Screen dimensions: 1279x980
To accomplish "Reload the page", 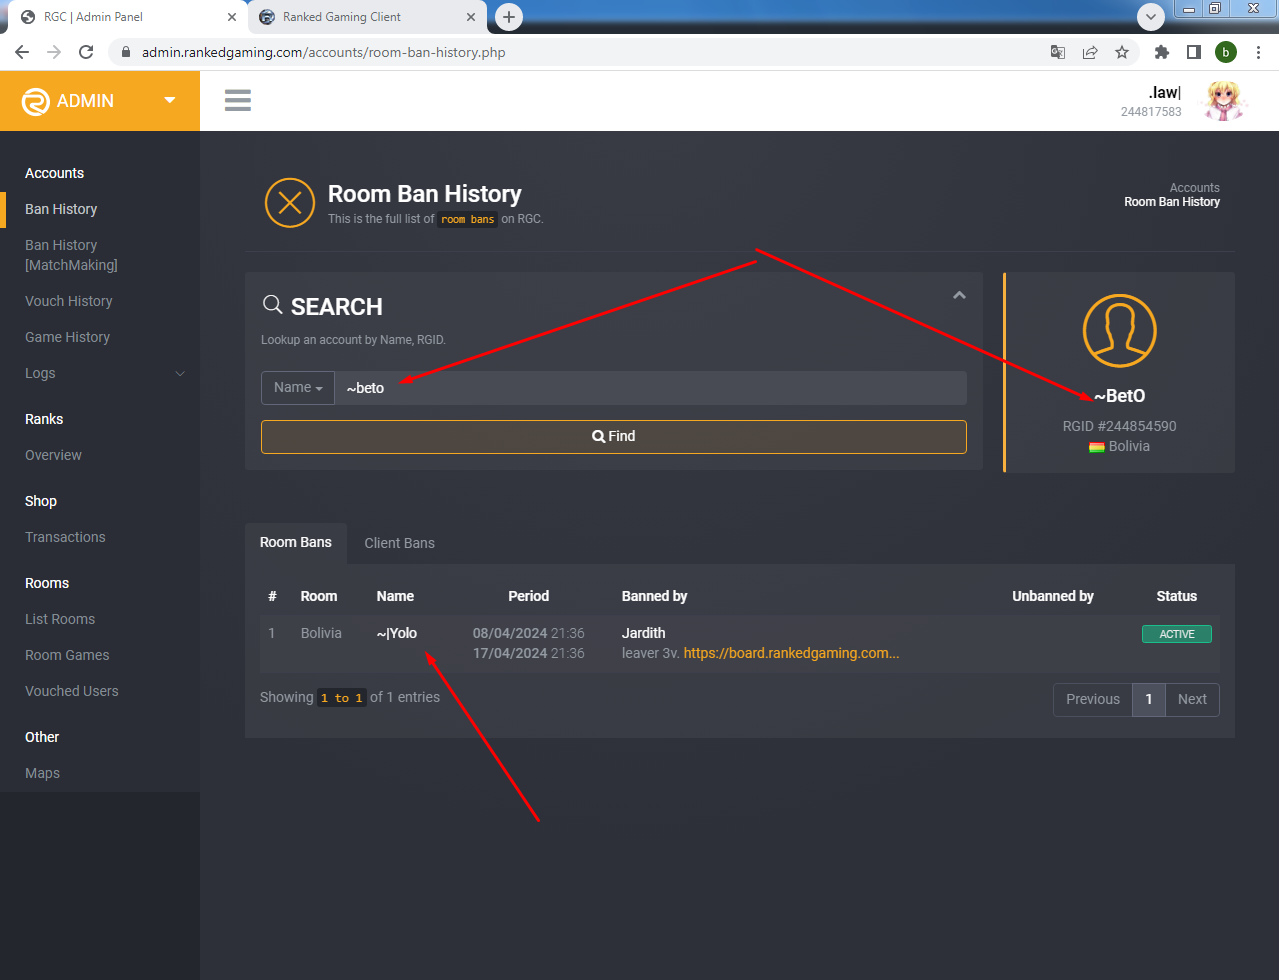I will pos(86,52).
